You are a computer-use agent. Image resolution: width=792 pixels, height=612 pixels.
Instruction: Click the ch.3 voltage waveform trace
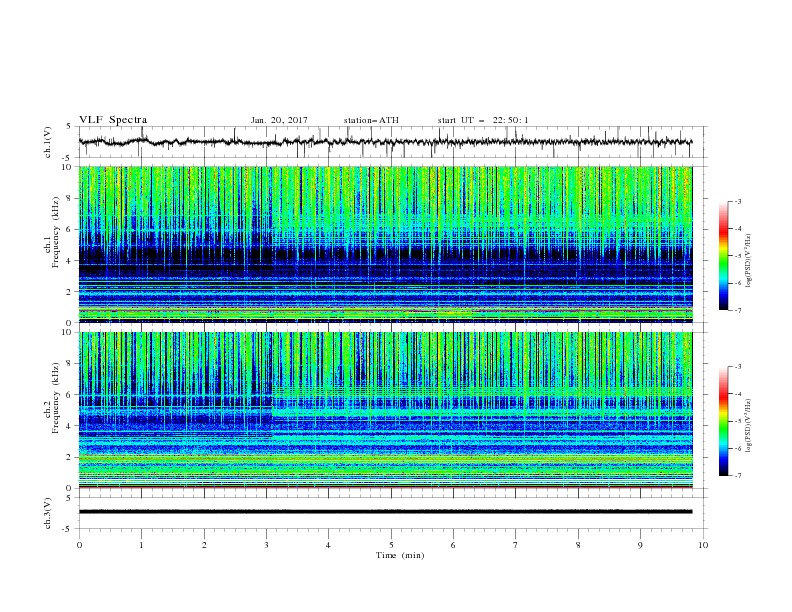click(385, 512)
